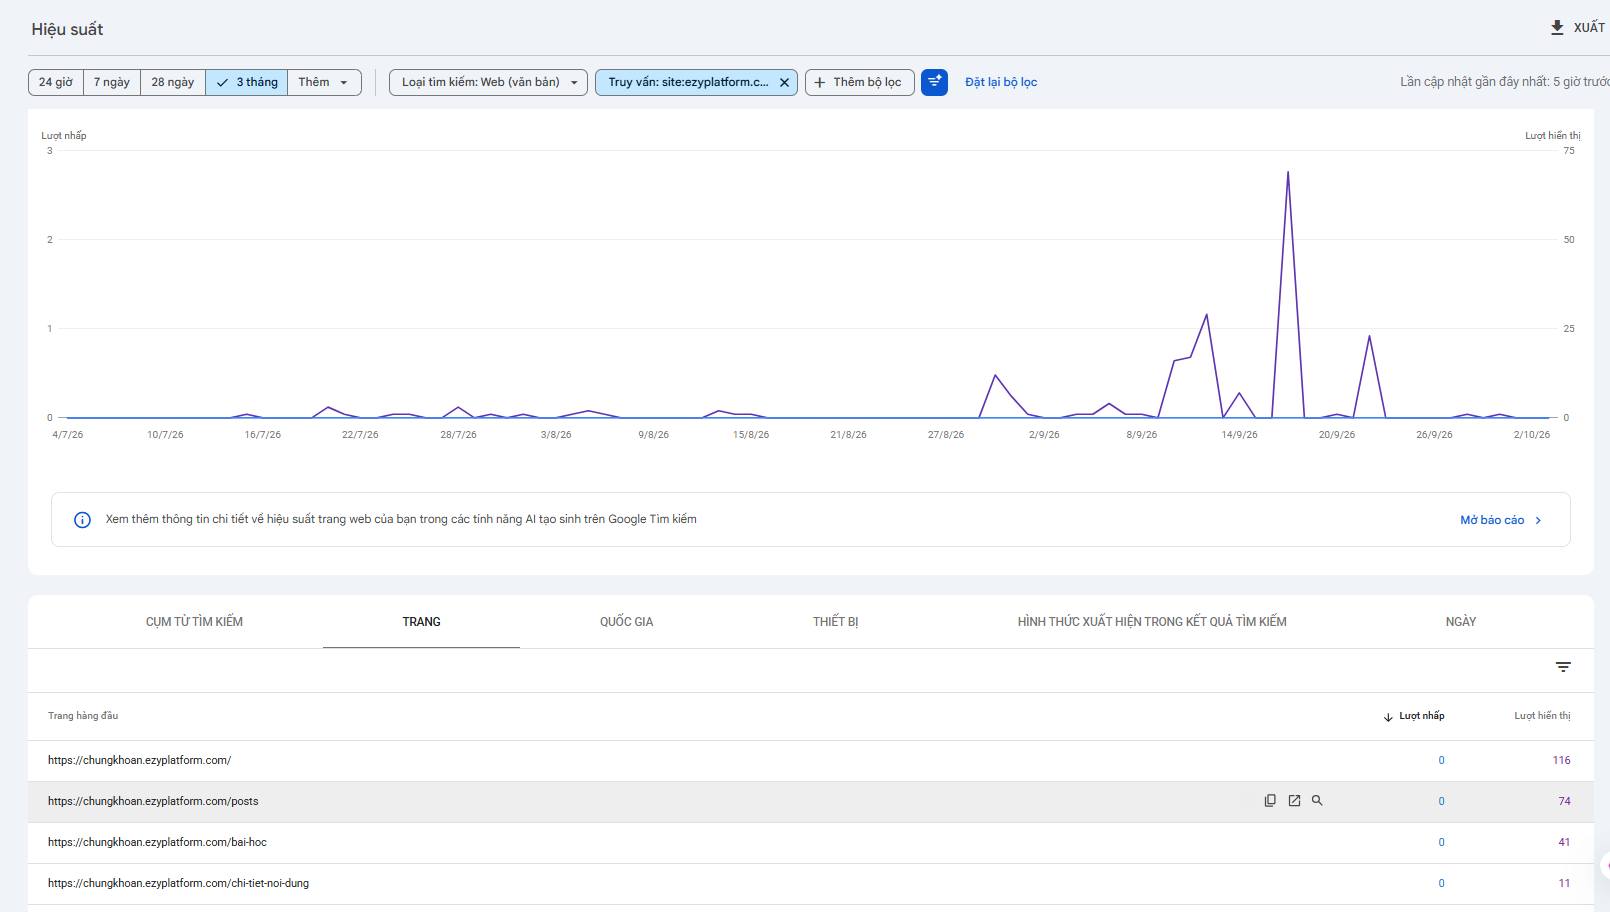This screenshot has height=912, width=1610.
Task: Click the Thêm bộ lọc button
Action: (x=860, y=82)
